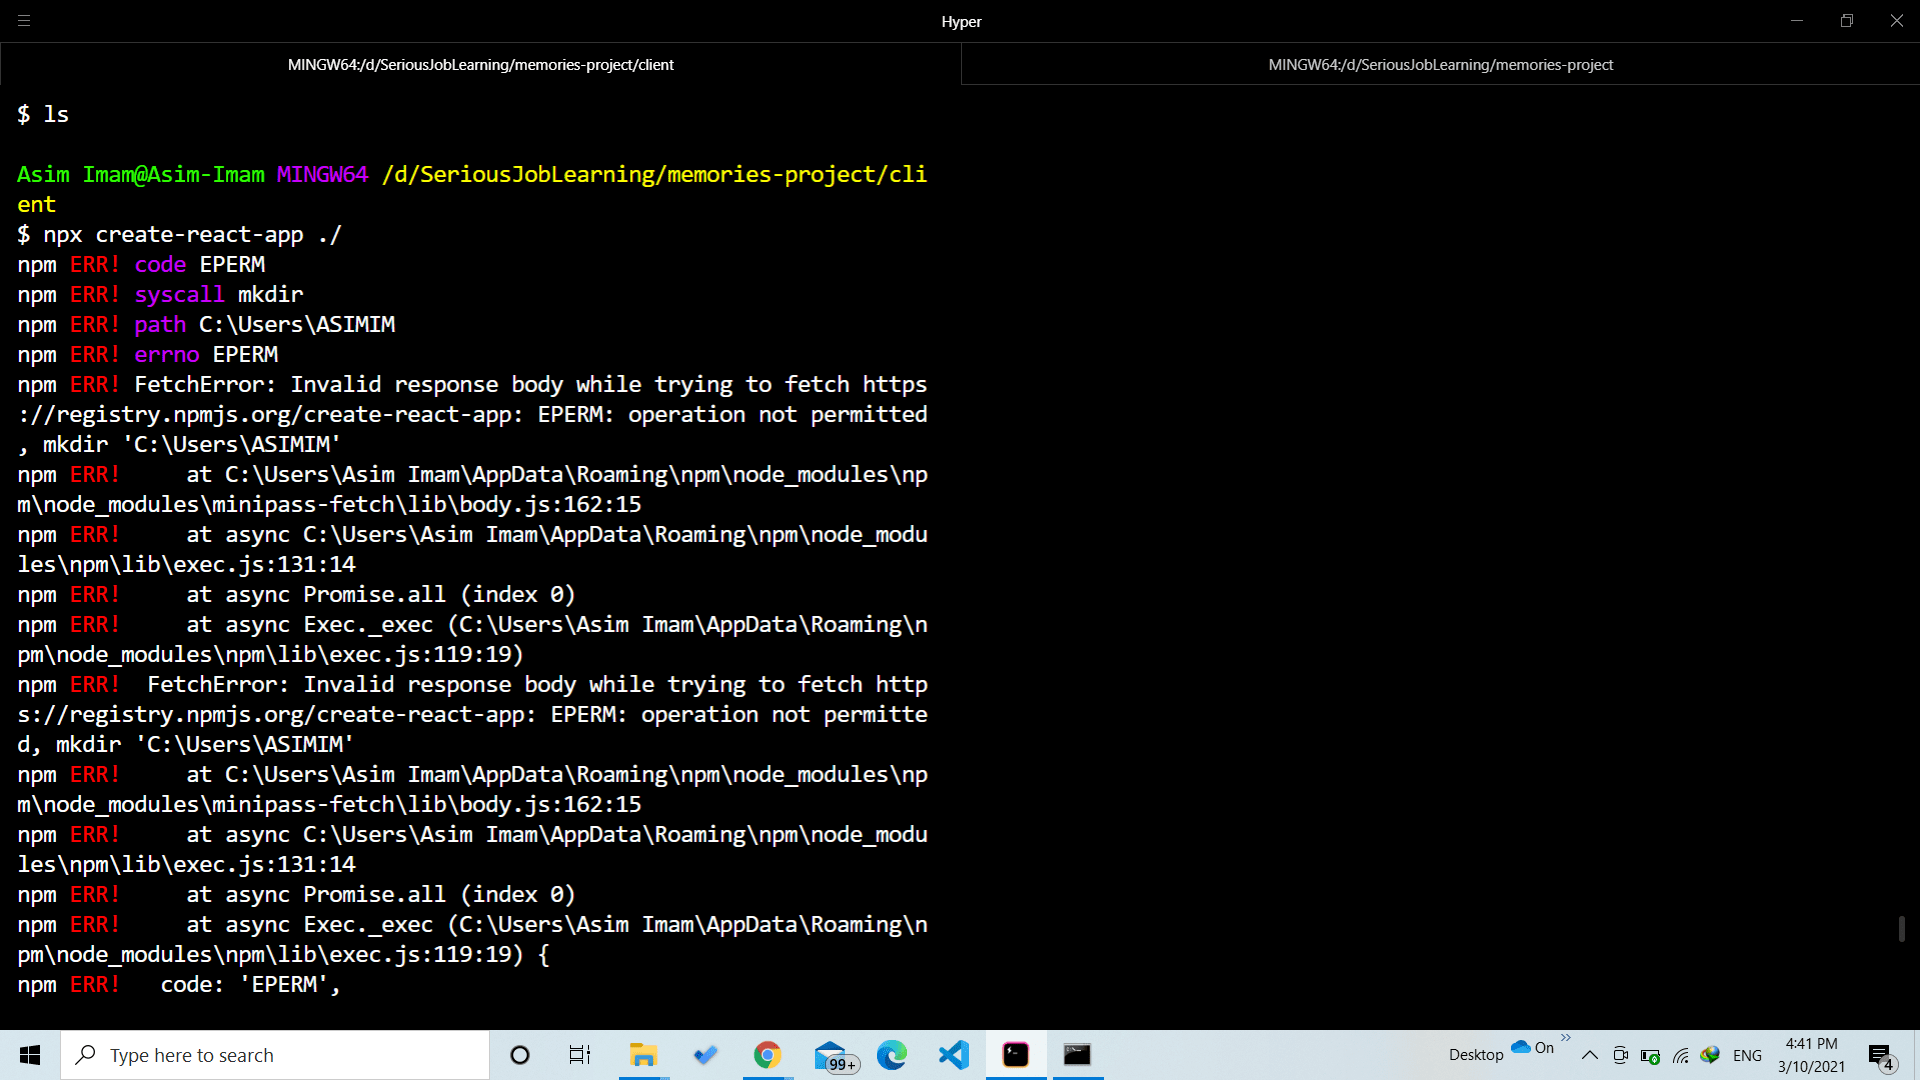Open the Desktop overflow chevron
This screenshot has width=1920, height=1080.
coord(1566,1038)
